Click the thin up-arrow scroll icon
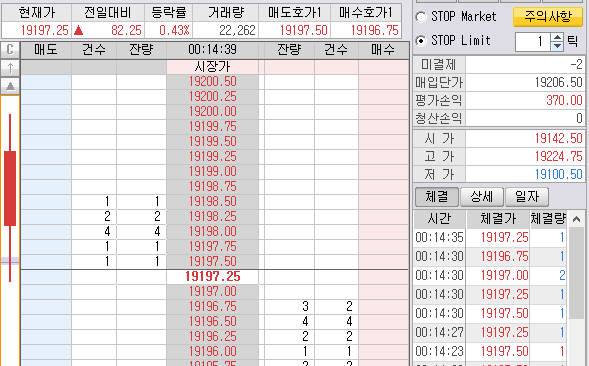This screenshot has width=589, height=366. (10, 68)
